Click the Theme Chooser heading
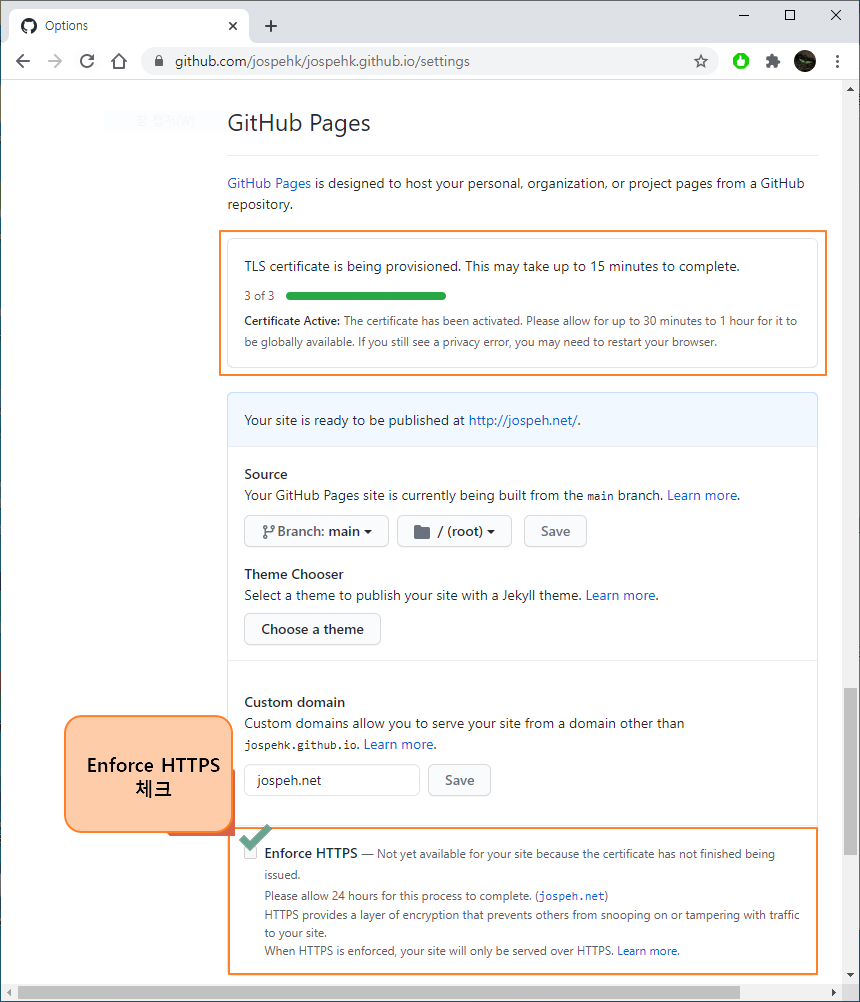 [x=294, y=574]
